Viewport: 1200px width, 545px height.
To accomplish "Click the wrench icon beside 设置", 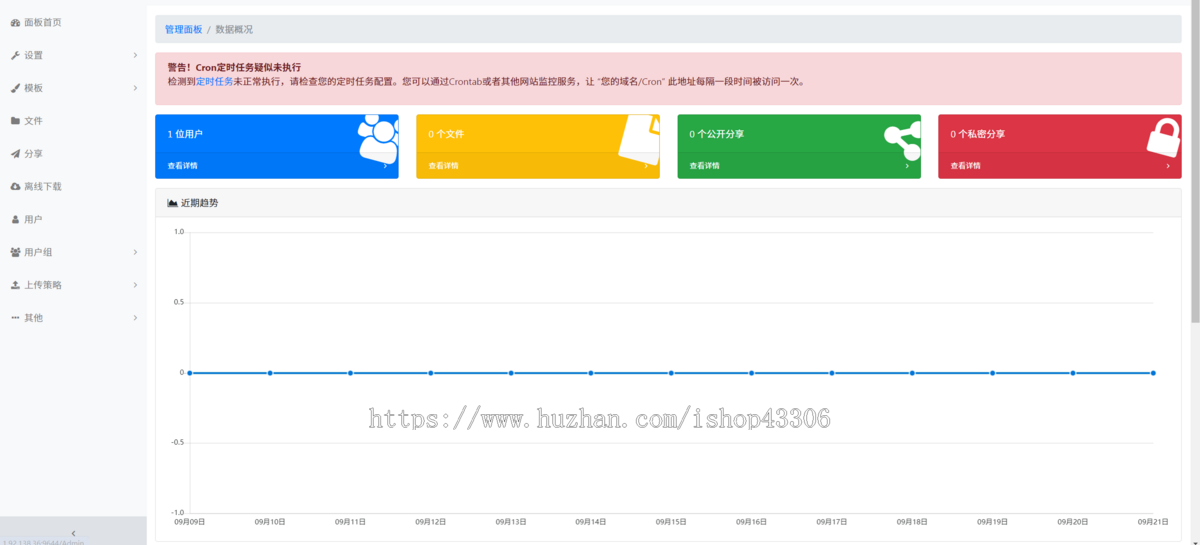I will click(x=15, y=55).
